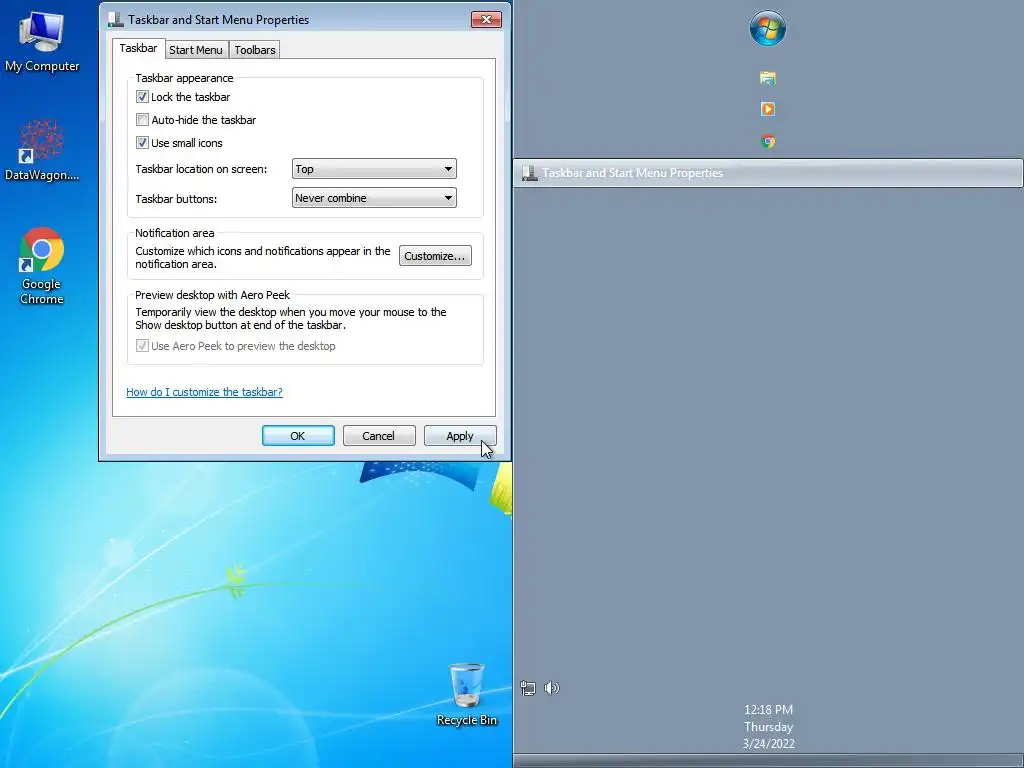Select the Recycle Bin icon
Screen dimensions: 1024x768
click(466, 695)
